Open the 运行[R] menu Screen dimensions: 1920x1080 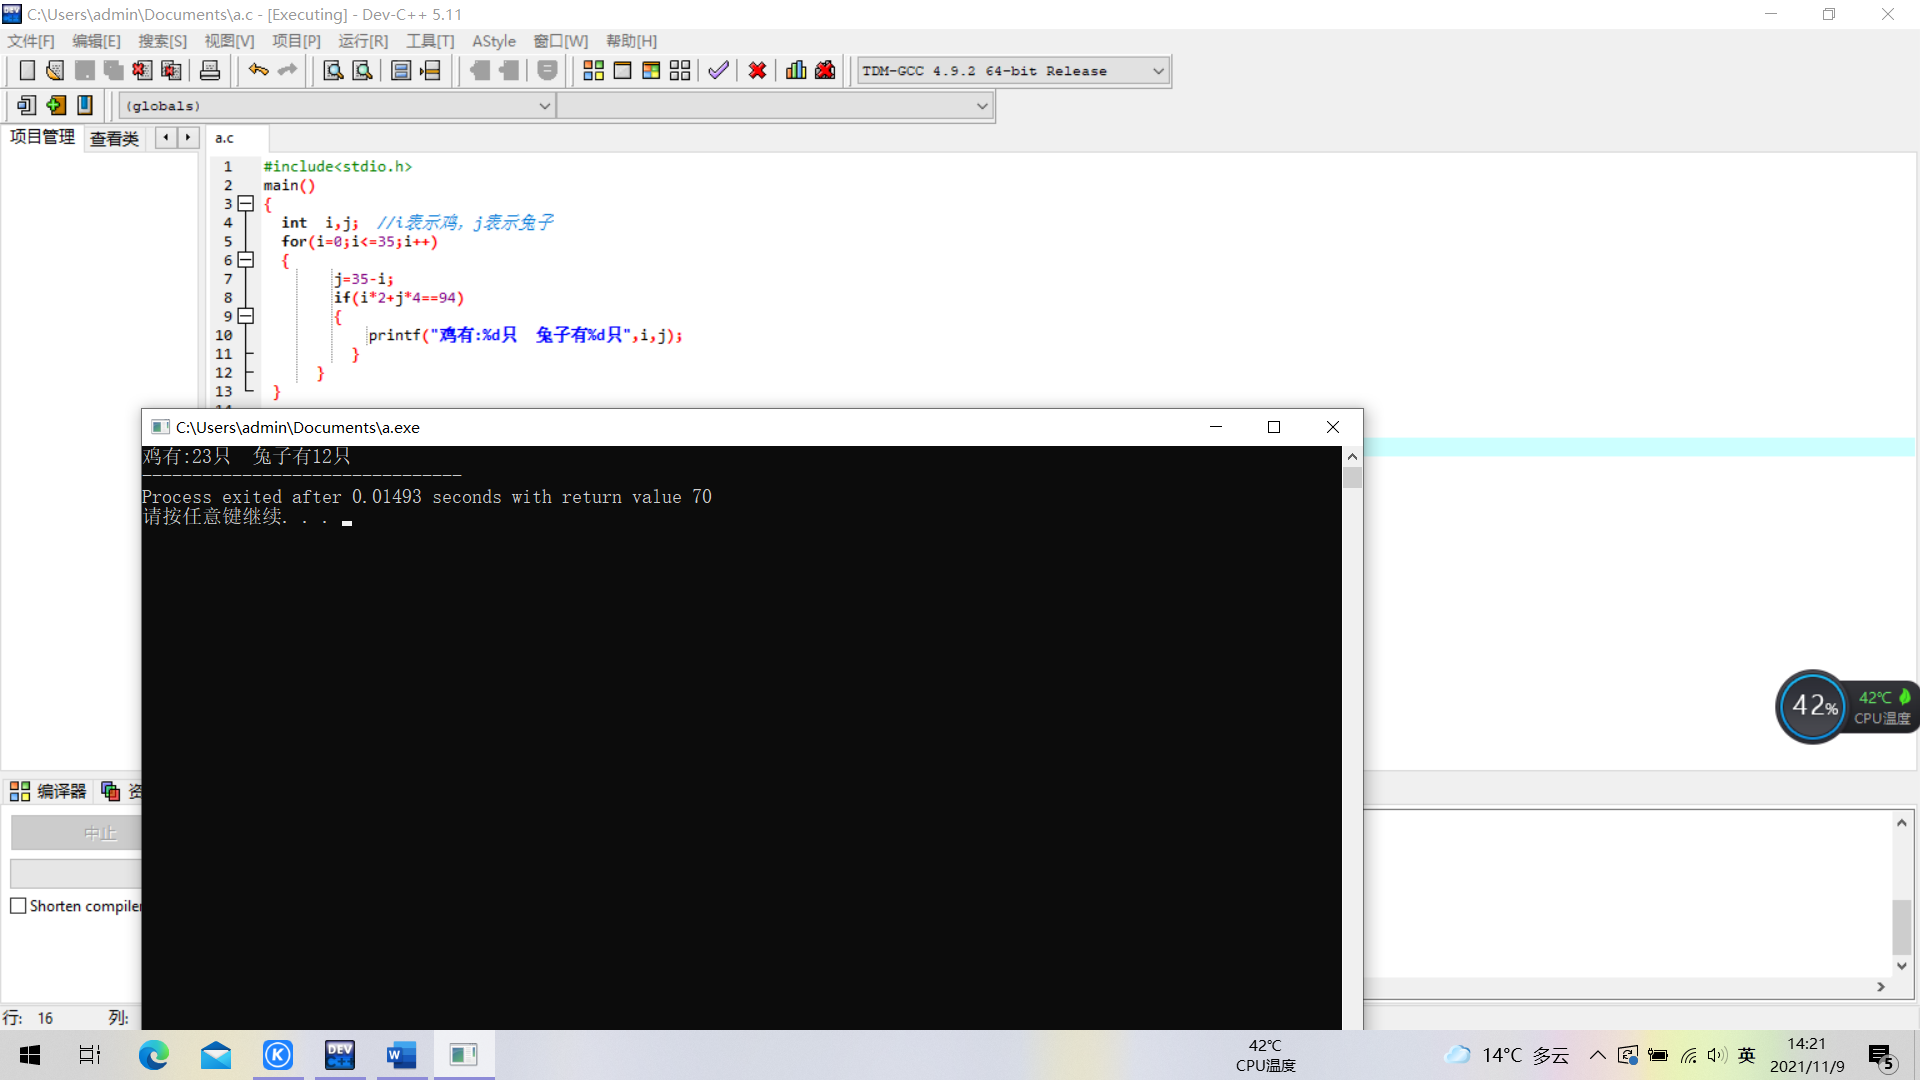pos(362,41)
